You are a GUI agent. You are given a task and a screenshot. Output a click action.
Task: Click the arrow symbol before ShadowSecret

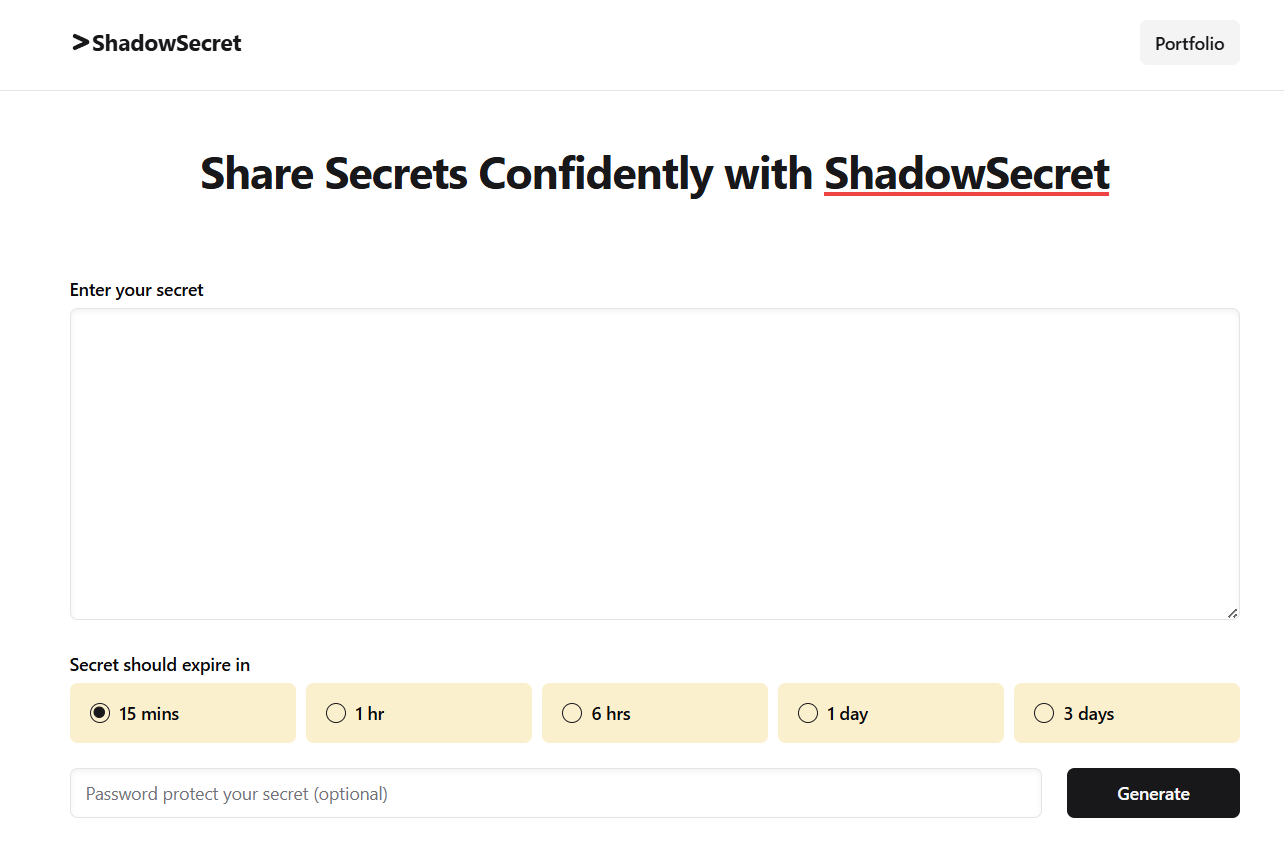coord(78,43)
